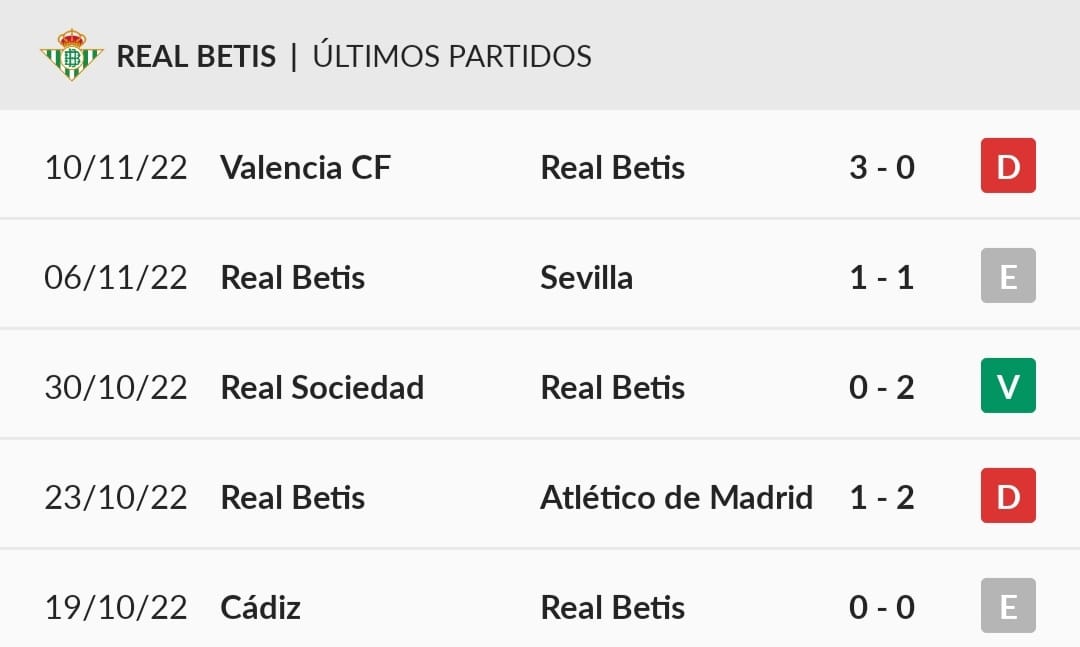Open the Valencia CF team link
This screenshot has height=647, width=1080.
305,167
